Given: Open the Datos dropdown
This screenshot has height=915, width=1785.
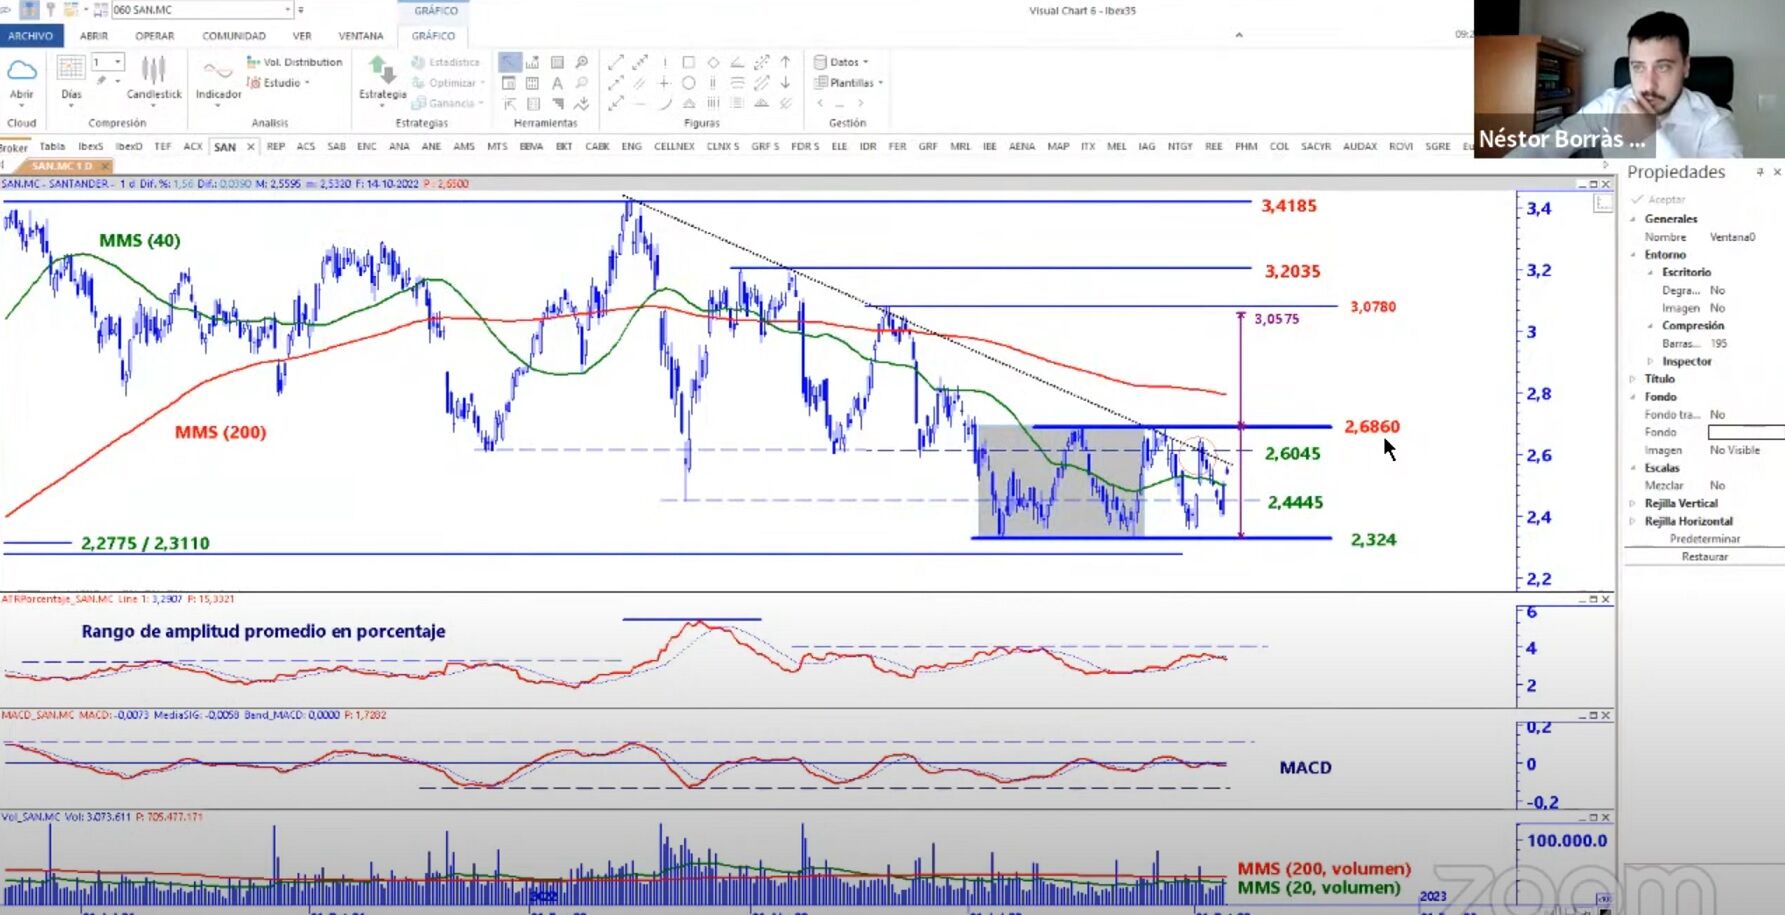Looking at the screenshot, I should tap(842, 62).
